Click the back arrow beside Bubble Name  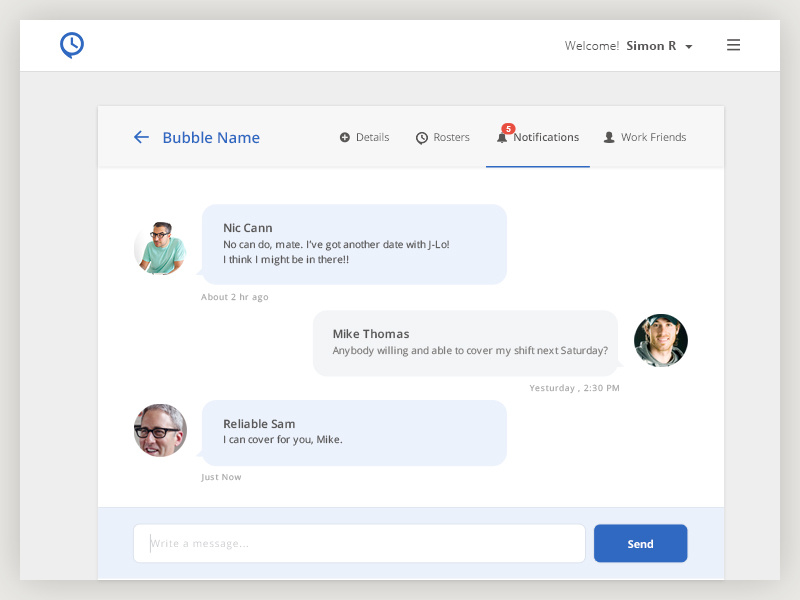point(141,137)
